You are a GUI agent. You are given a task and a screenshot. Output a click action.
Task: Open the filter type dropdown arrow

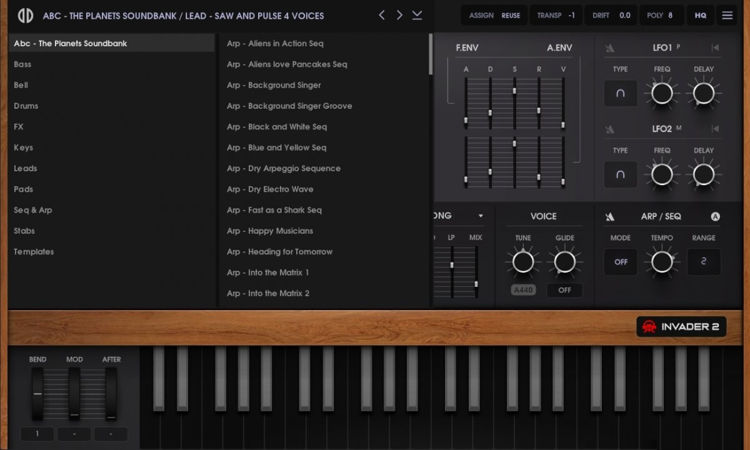481,216
